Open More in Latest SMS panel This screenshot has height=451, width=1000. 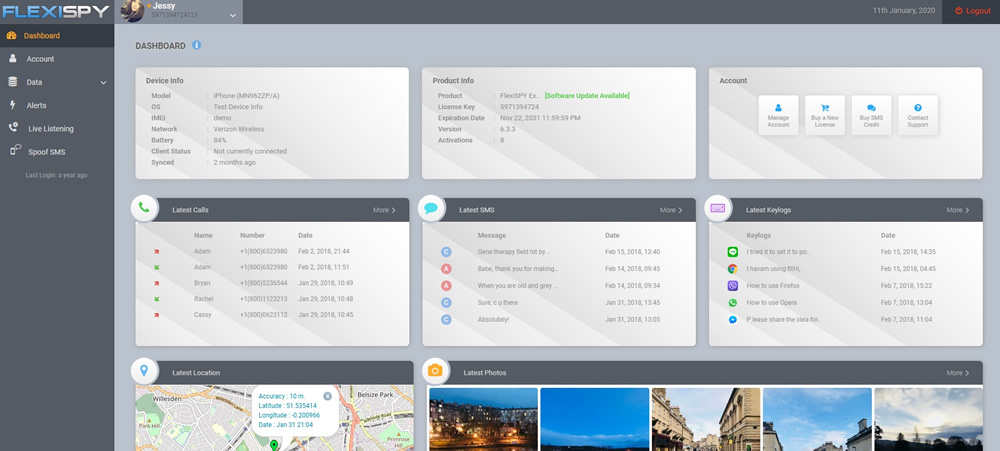(671, 210)
